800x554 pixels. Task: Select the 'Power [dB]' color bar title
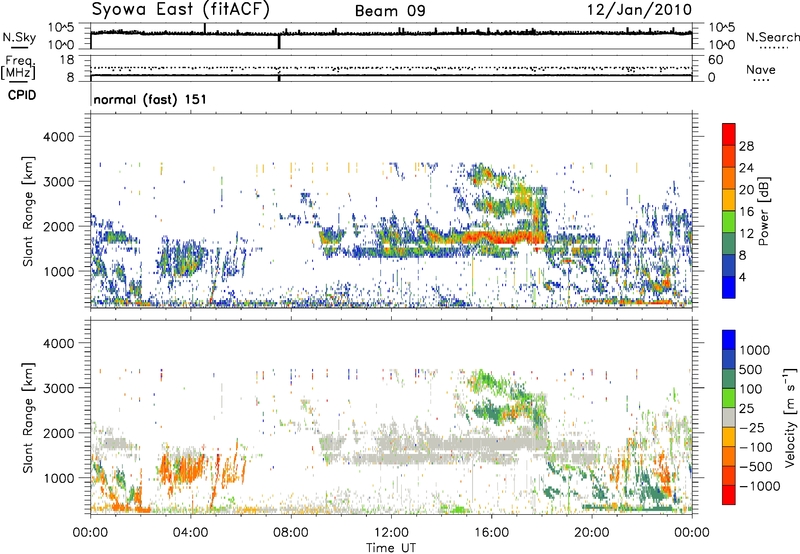(x=764, y=211)
